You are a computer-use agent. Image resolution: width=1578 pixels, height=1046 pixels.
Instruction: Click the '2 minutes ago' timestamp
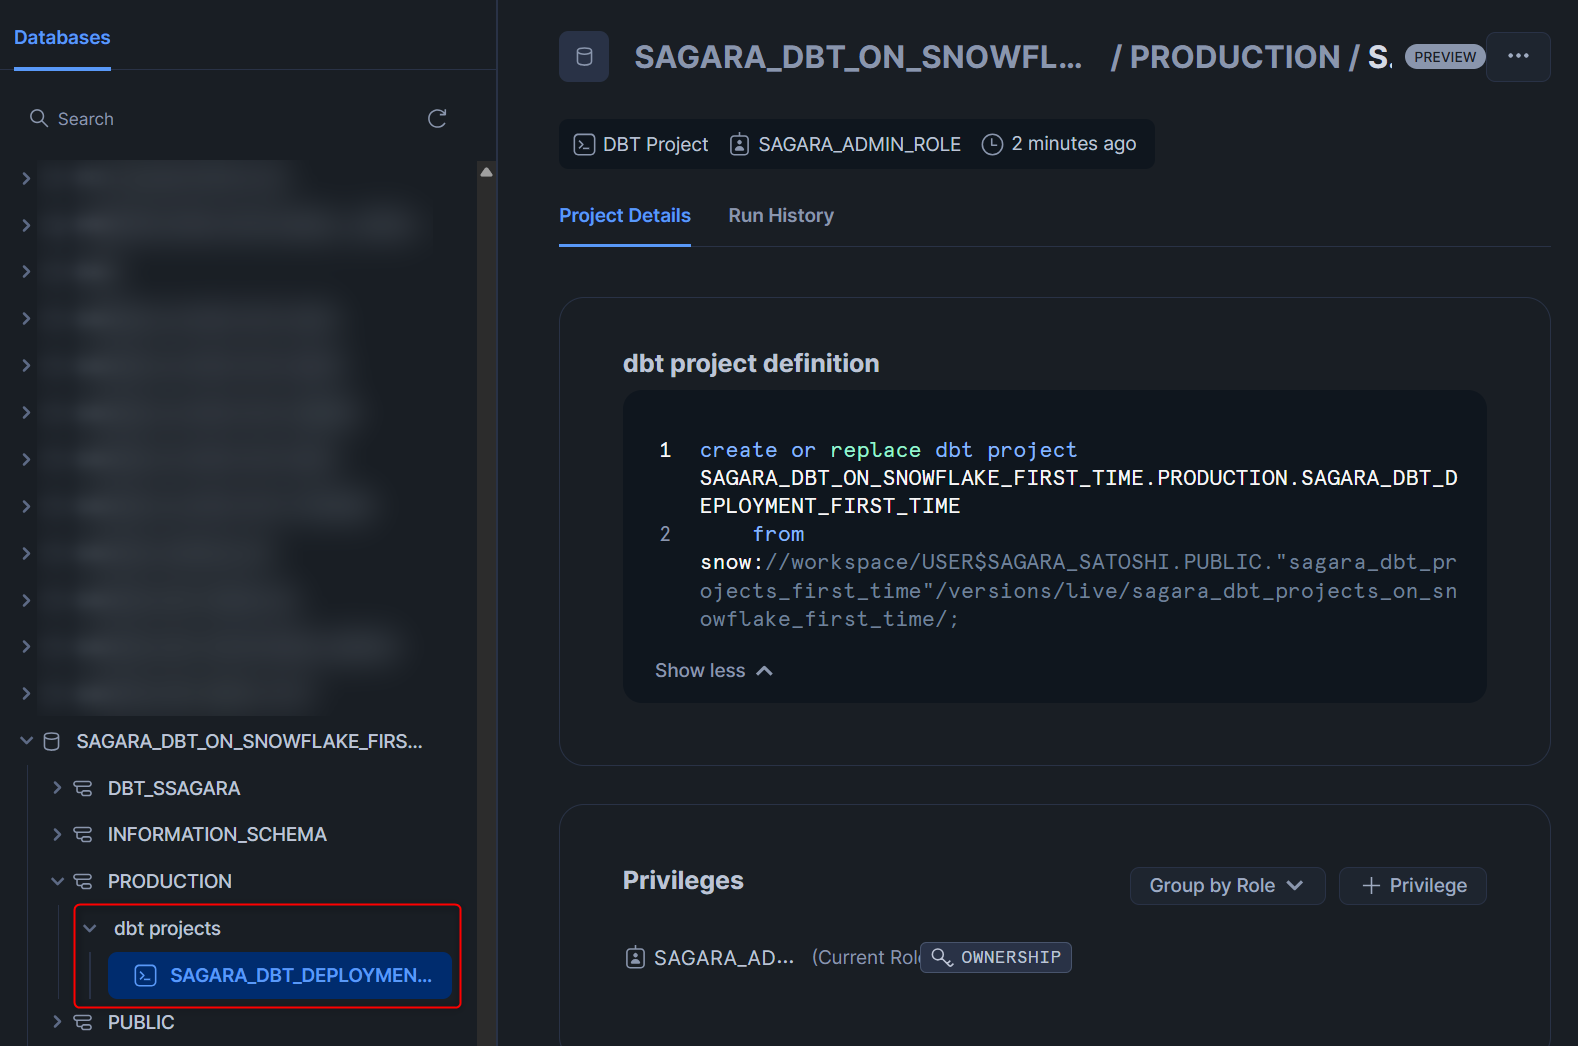1074,144
